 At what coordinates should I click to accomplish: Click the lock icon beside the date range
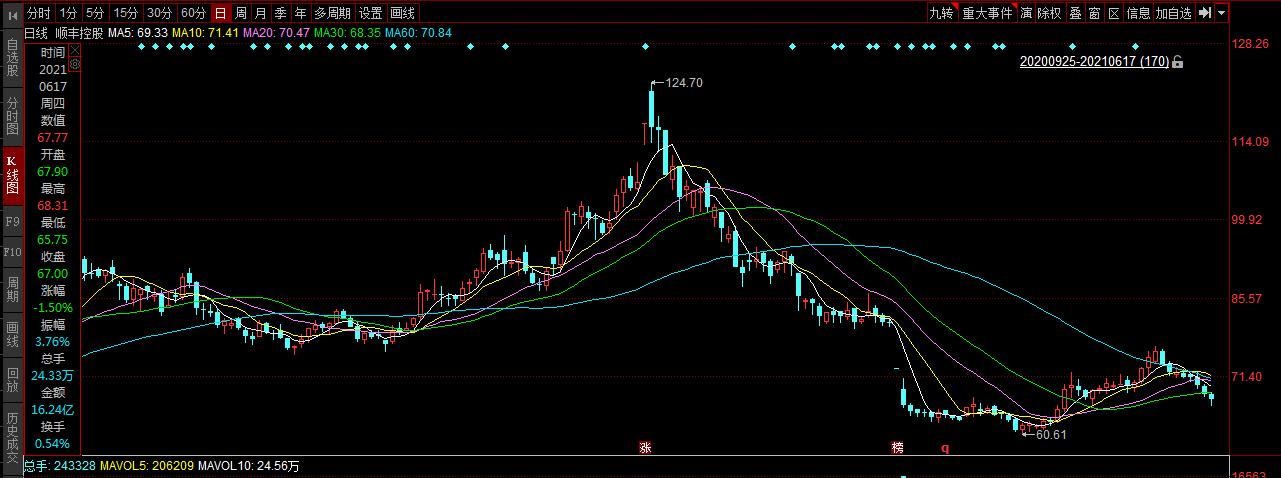click(x=1177, y=62)
